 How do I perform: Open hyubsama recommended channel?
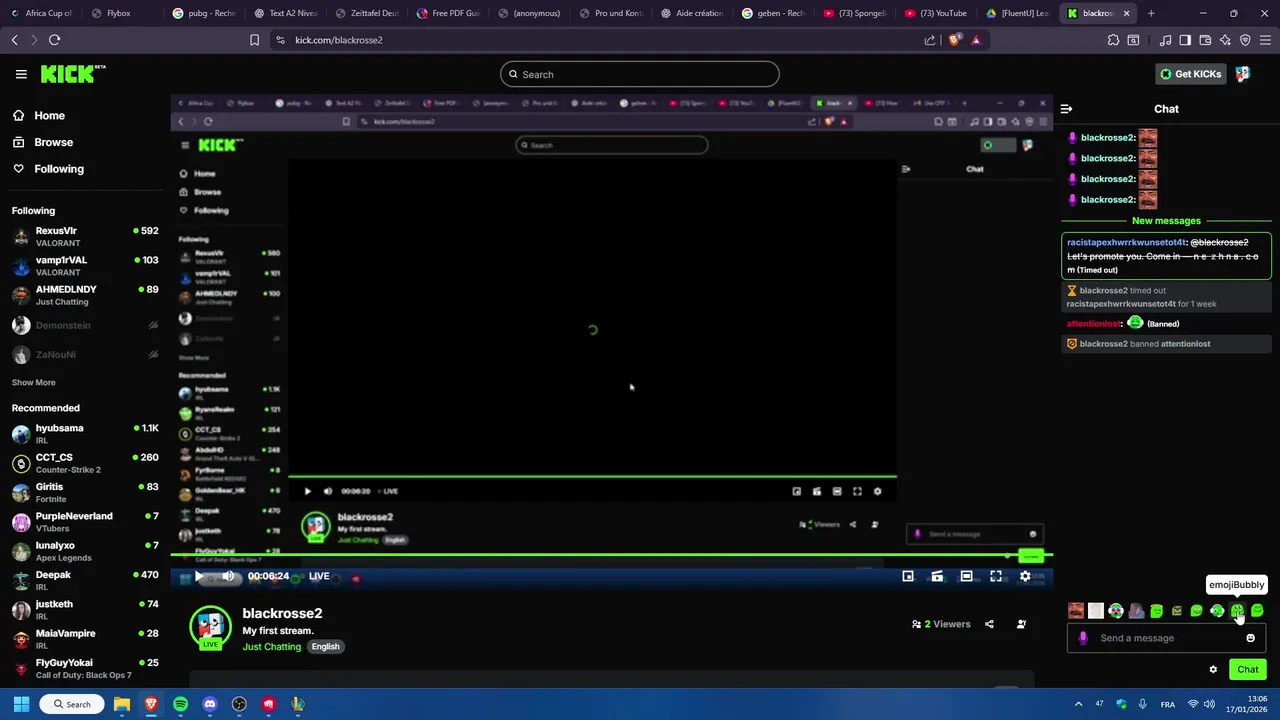click(85, 434)
